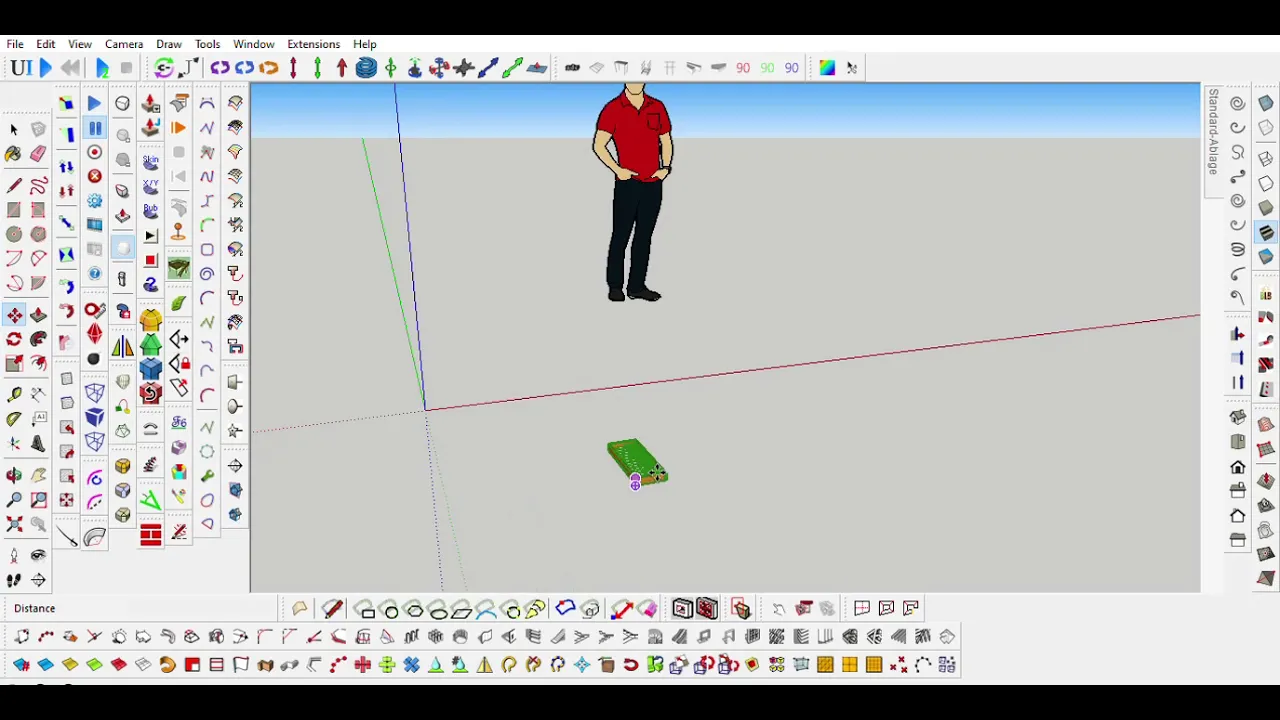Click the orange loop arrow in top toolbar
The width and height of the screenshot is (1280, 720).
268,68
